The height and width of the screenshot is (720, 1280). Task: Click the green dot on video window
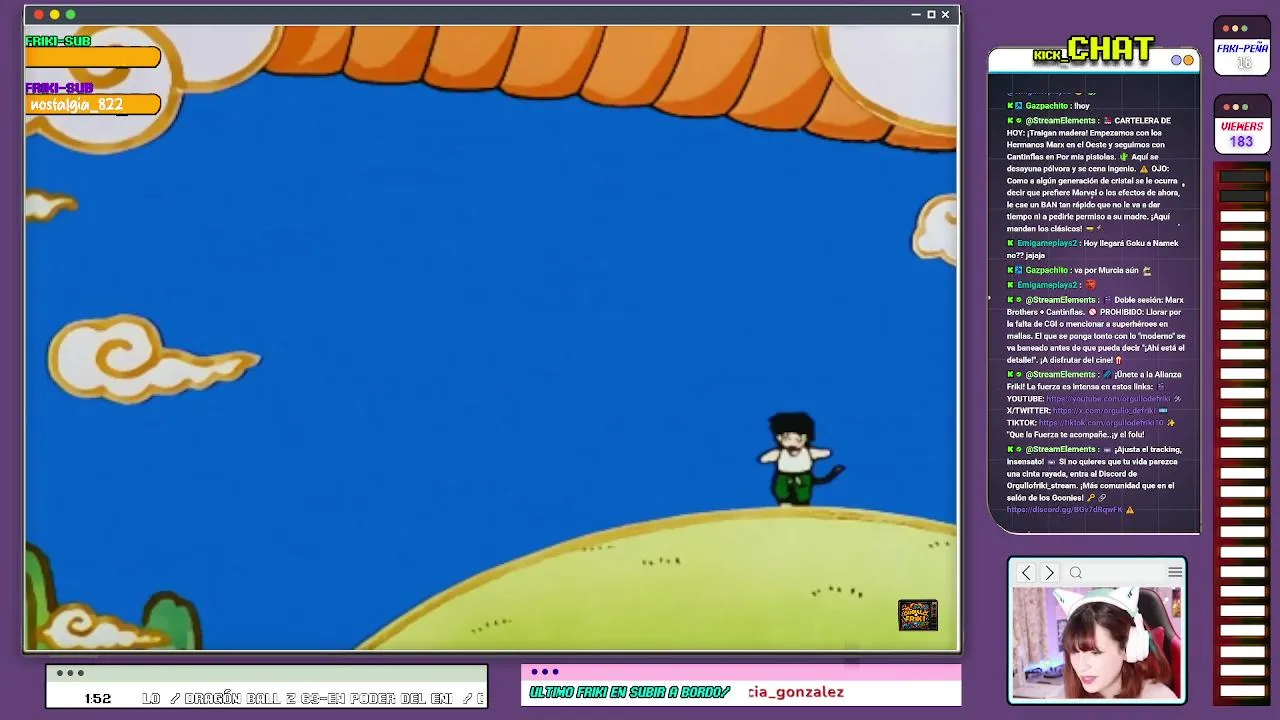(x=70, y=14)
